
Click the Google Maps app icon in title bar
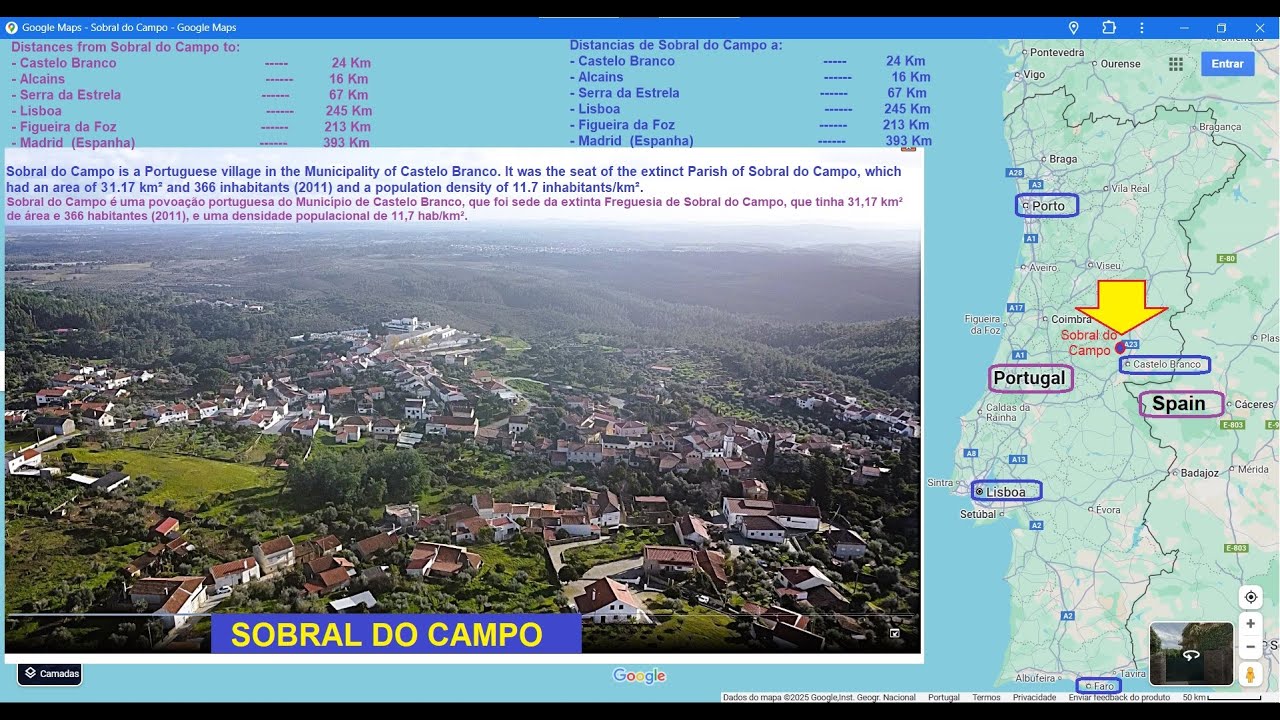point(12,28)
